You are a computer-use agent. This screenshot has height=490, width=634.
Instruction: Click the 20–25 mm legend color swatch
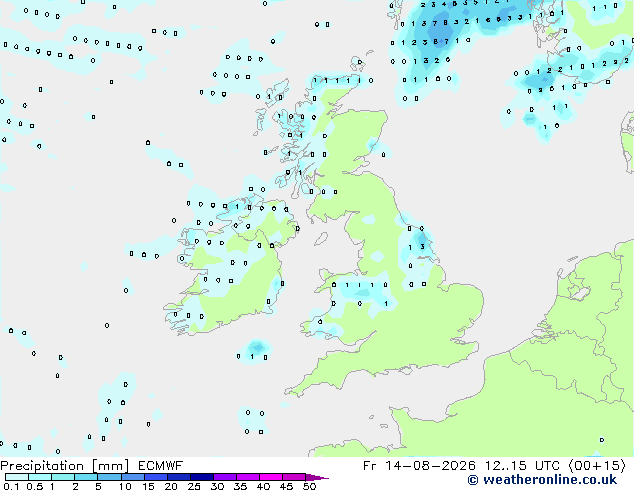point(178,477)
